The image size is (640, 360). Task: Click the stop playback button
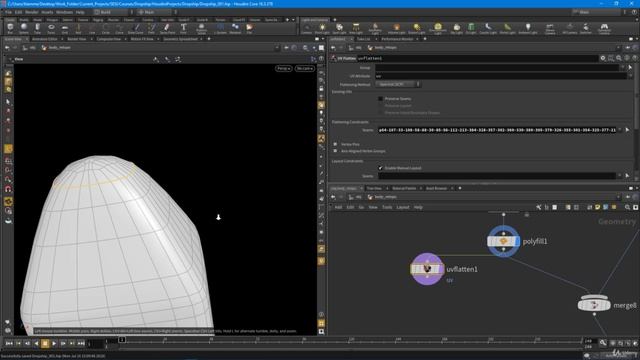[45, 343]
